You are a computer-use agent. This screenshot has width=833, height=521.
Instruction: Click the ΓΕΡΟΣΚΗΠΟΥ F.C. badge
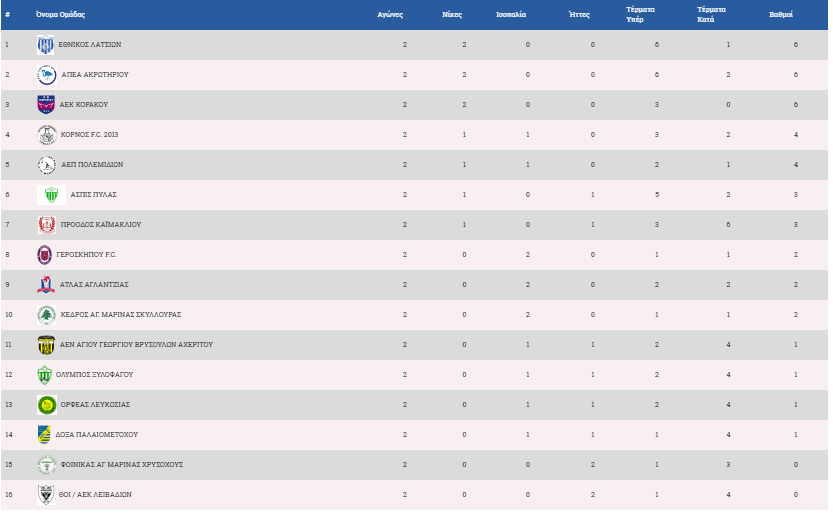click(x=45, y=255)
